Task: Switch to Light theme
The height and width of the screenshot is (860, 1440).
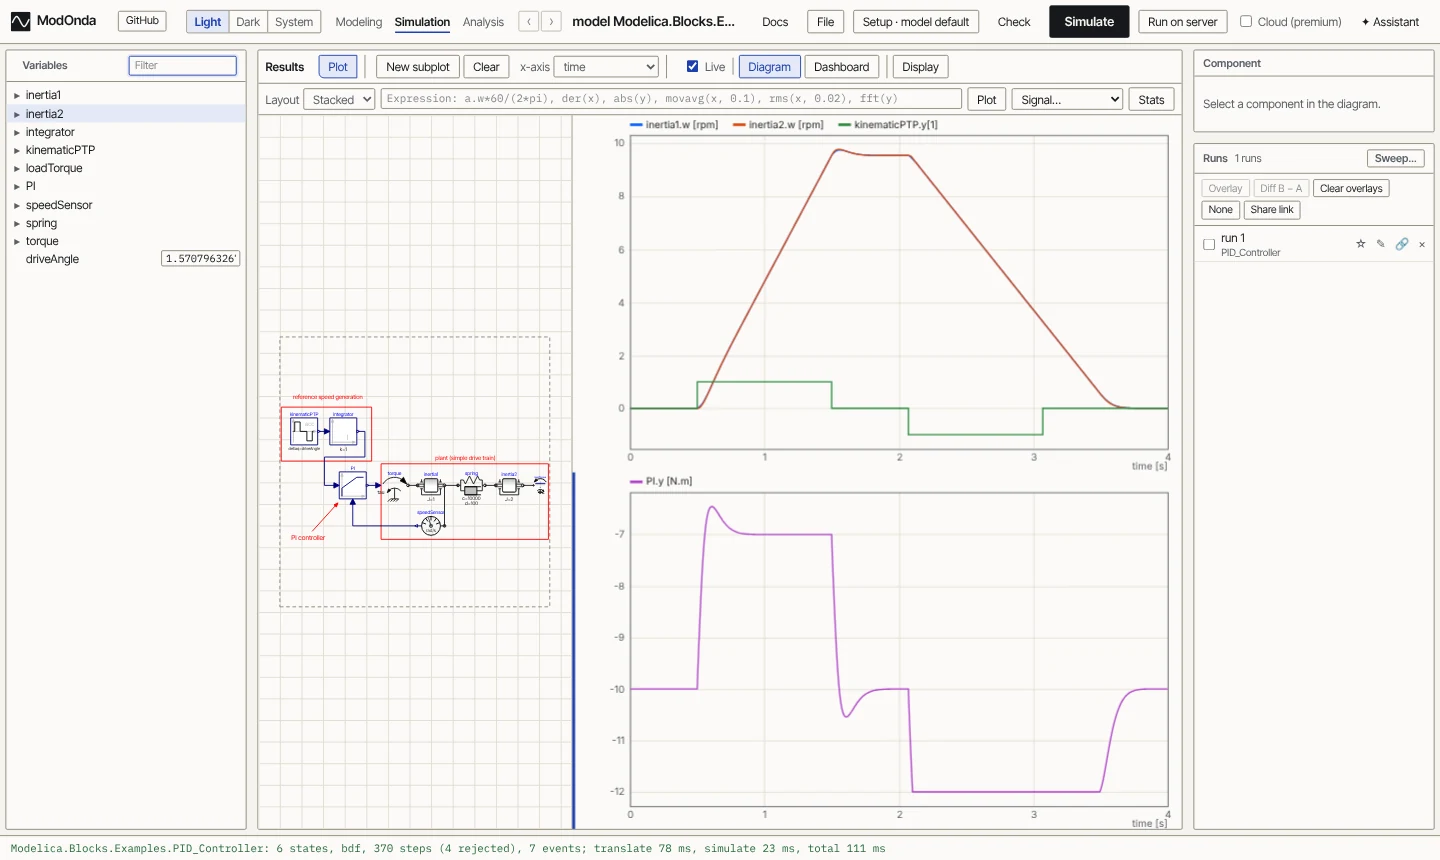Action: pyautogui.click(x=208, y=22)
